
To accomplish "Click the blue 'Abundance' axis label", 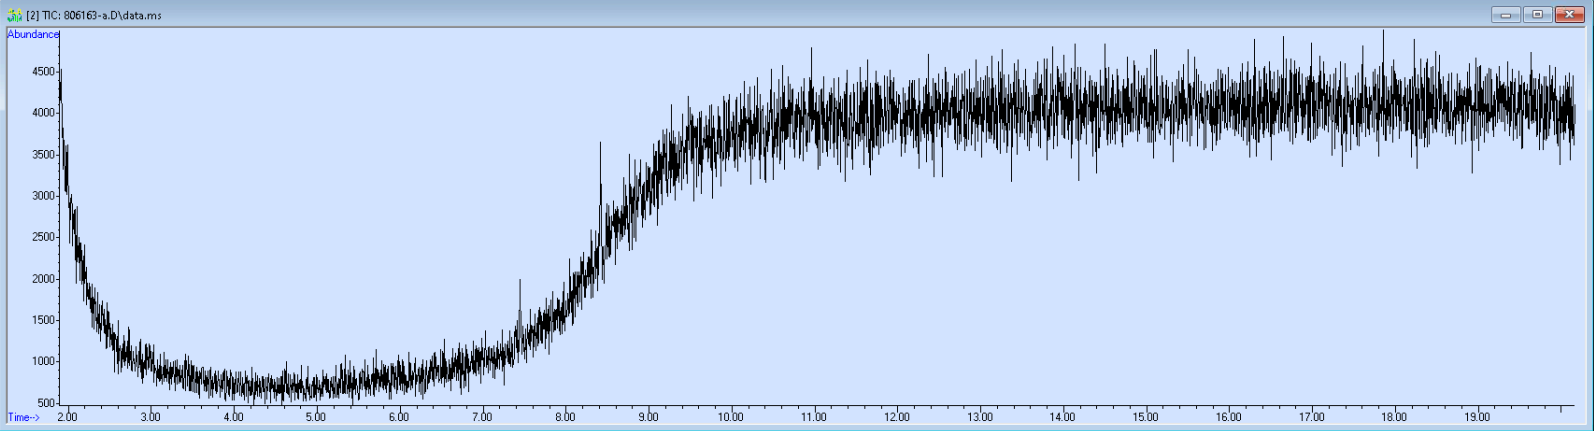I will point(33,34).
